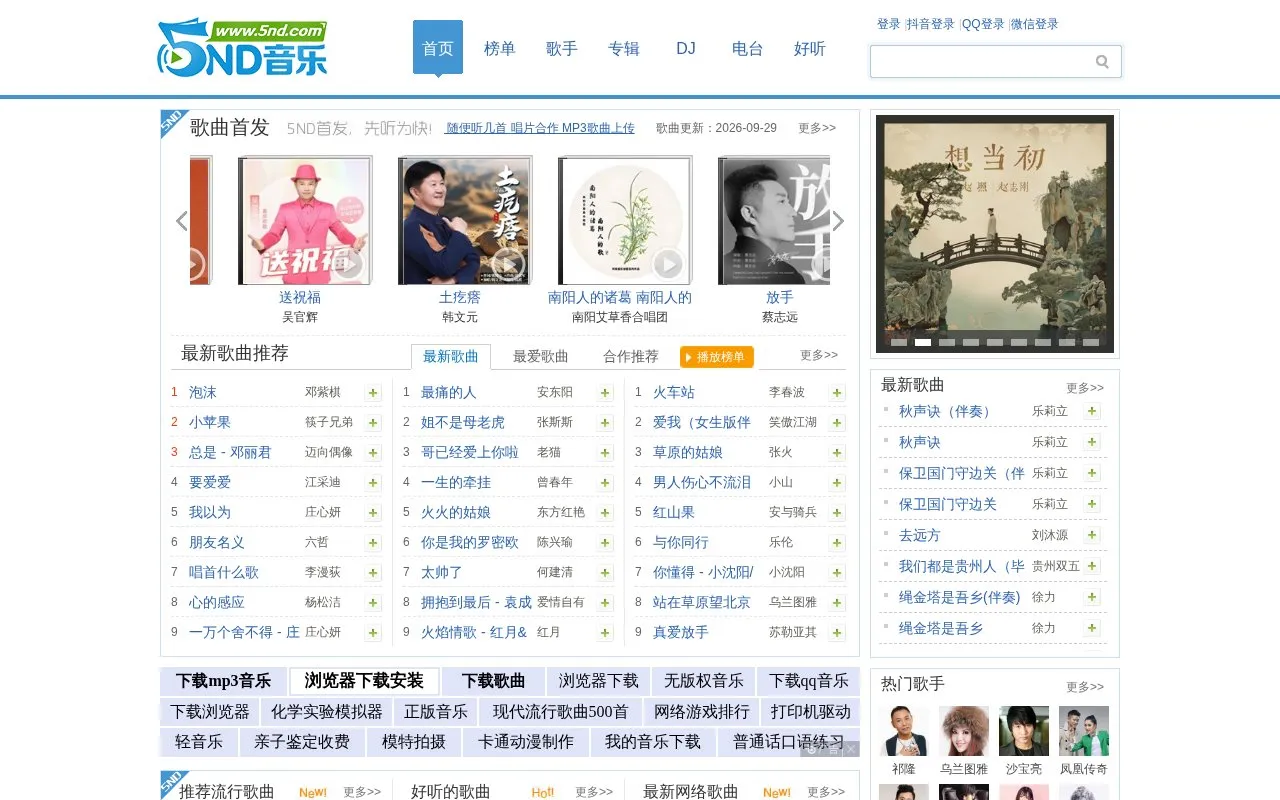The image size is (1280, 800).
Task: Add 绳金塔是吾乡 by 徐力 with plus icon
Action: coord(1092,628)
